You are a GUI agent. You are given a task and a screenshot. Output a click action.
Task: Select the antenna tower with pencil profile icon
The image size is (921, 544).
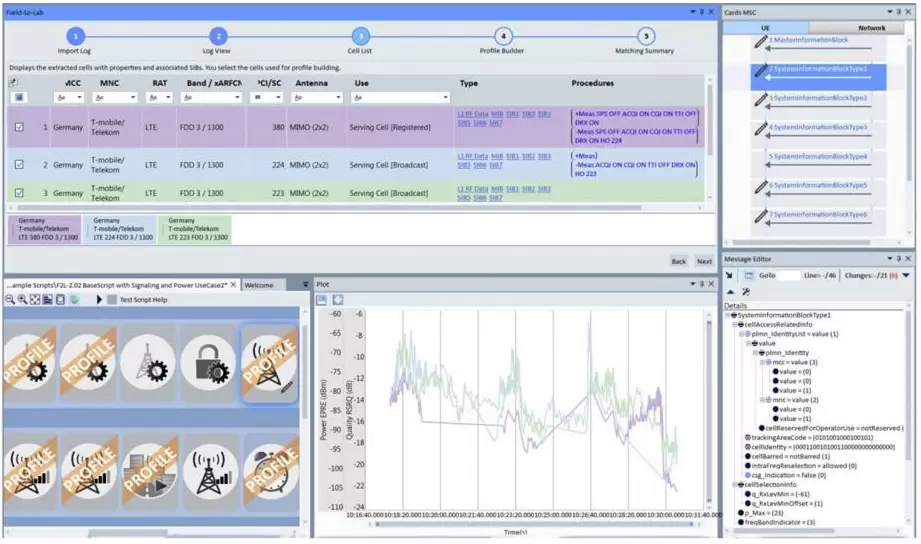pyautogui.click(x=270, y=363)
